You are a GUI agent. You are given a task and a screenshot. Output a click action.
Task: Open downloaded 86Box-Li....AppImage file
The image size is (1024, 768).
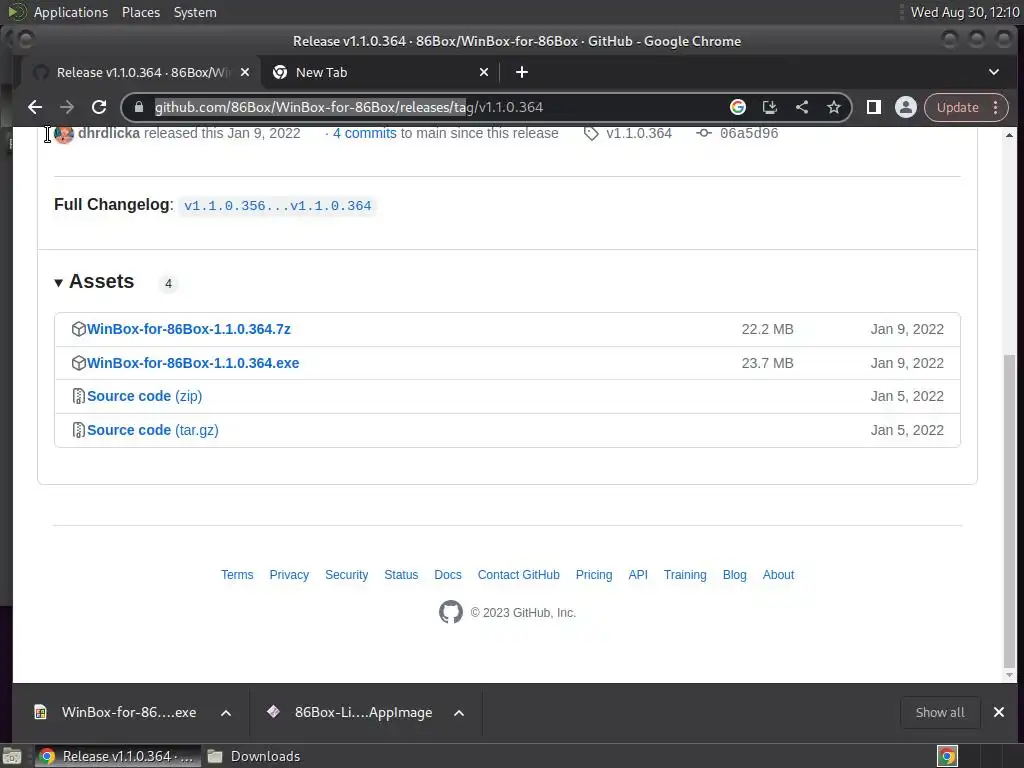(x=350, y=712)
